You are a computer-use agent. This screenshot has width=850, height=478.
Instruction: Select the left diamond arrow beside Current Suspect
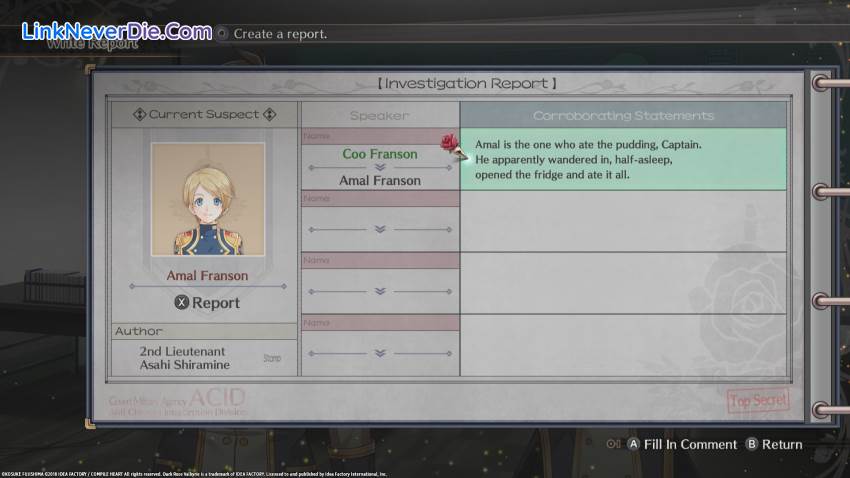[139, 114]
